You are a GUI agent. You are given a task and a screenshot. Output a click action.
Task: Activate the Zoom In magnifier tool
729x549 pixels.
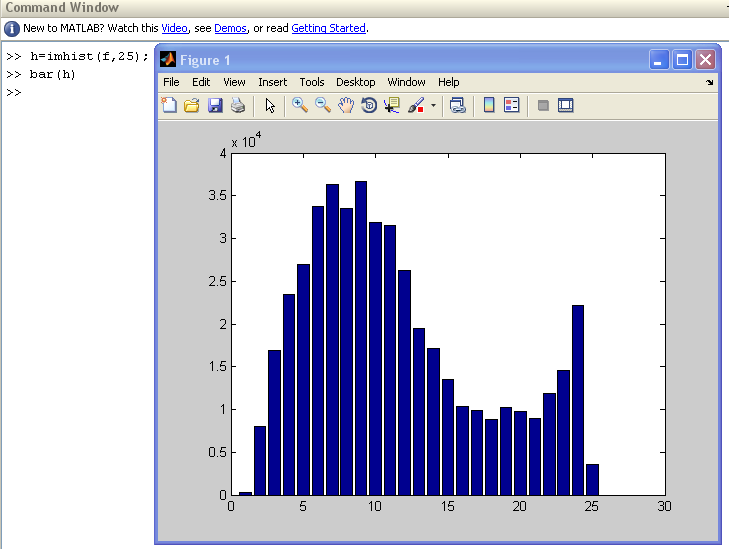point(300,105)
